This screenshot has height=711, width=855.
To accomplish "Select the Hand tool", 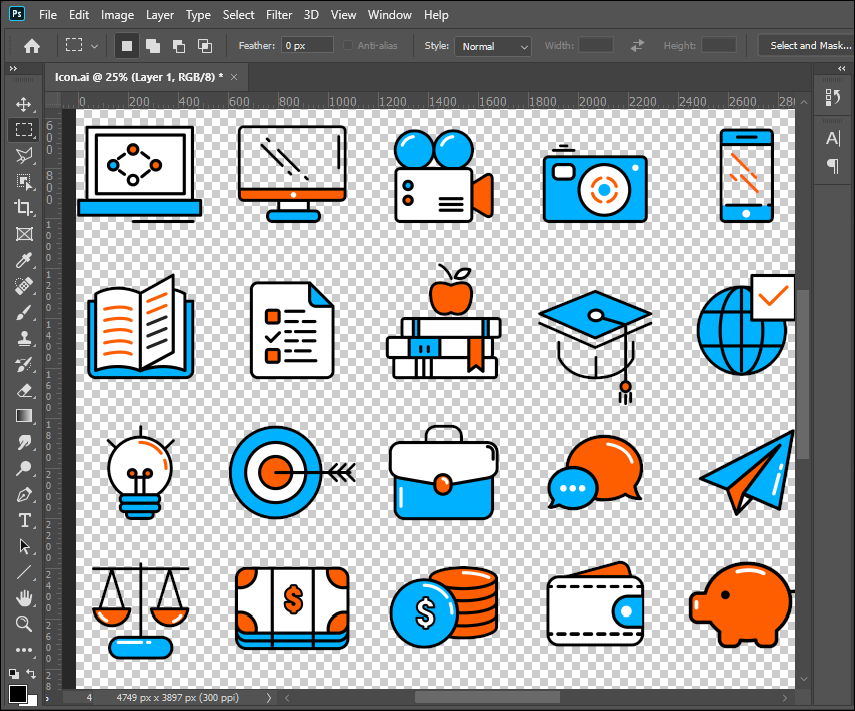I will point(24,598).
